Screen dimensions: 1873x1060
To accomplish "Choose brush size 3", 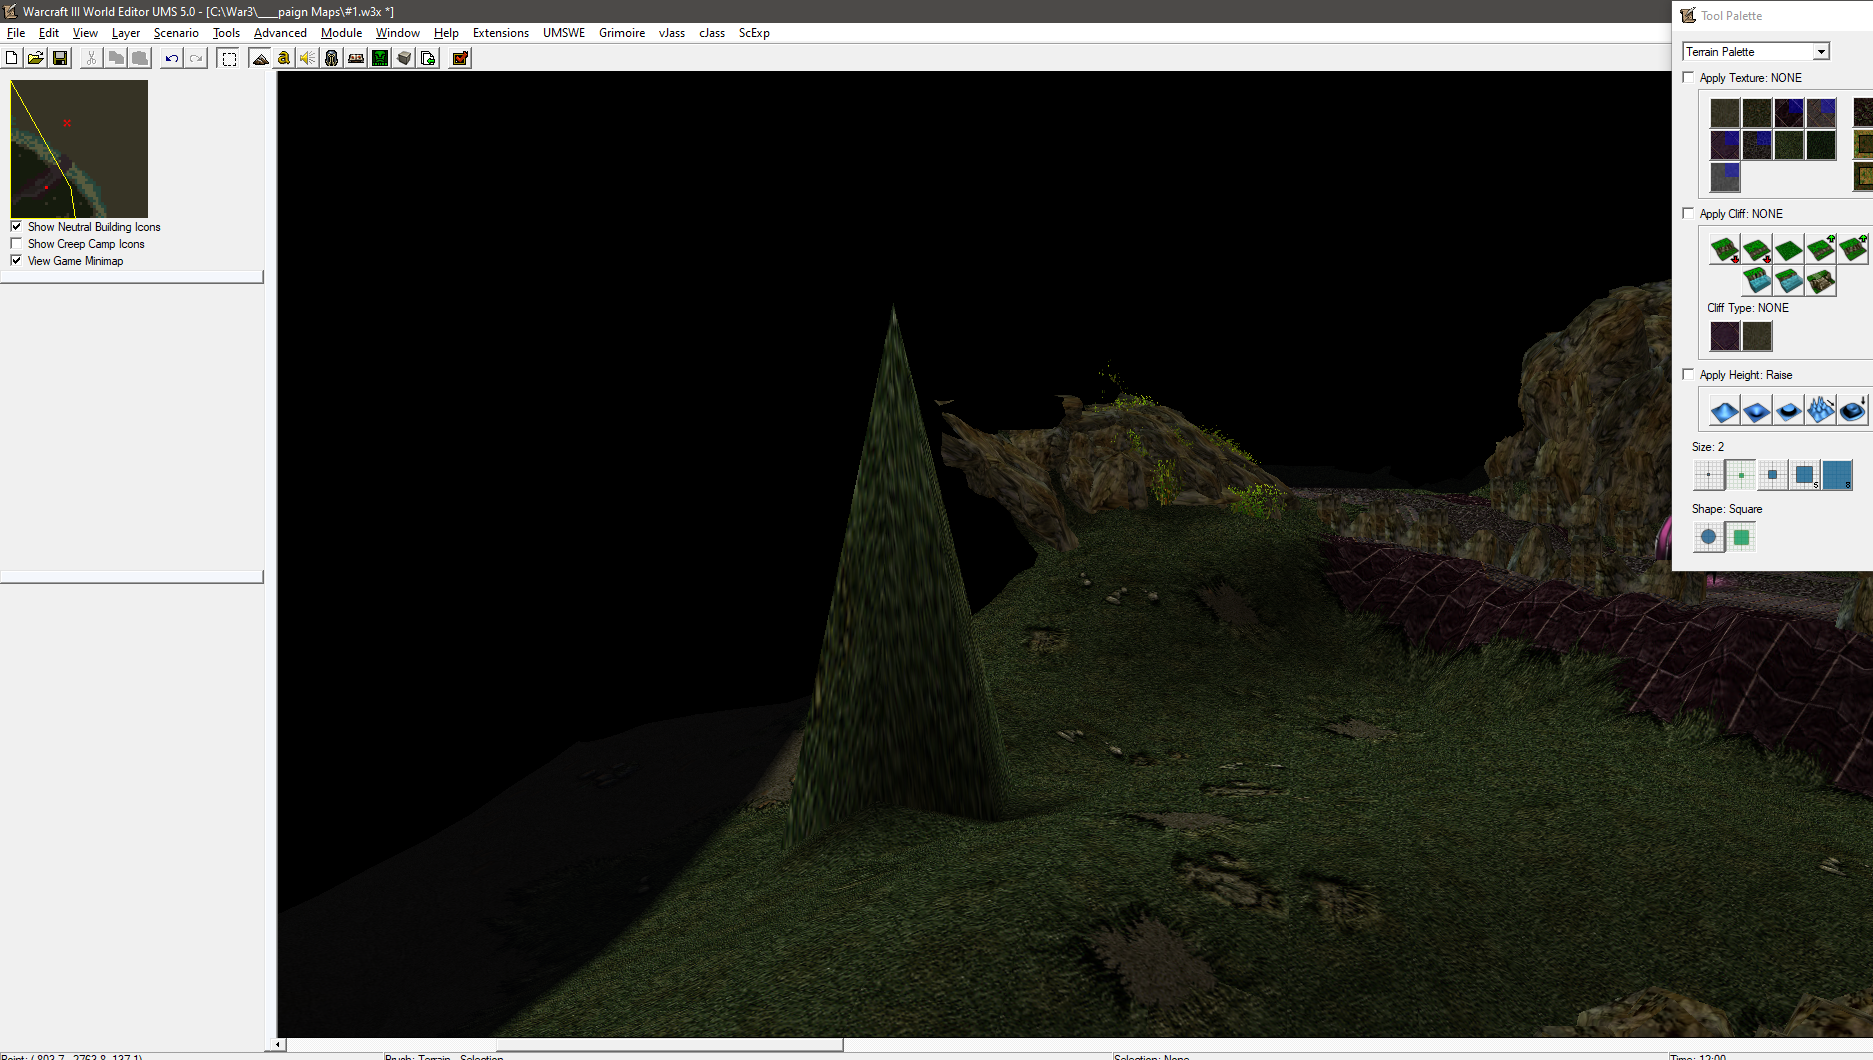I will pyautogui.click(x=1773, y=475).
